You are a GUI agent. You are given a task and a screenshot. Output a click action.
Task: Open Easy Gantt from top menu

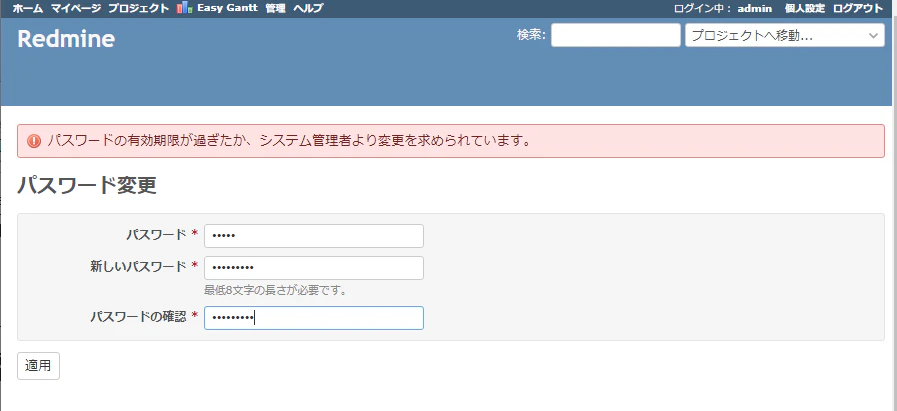(227, 8)
